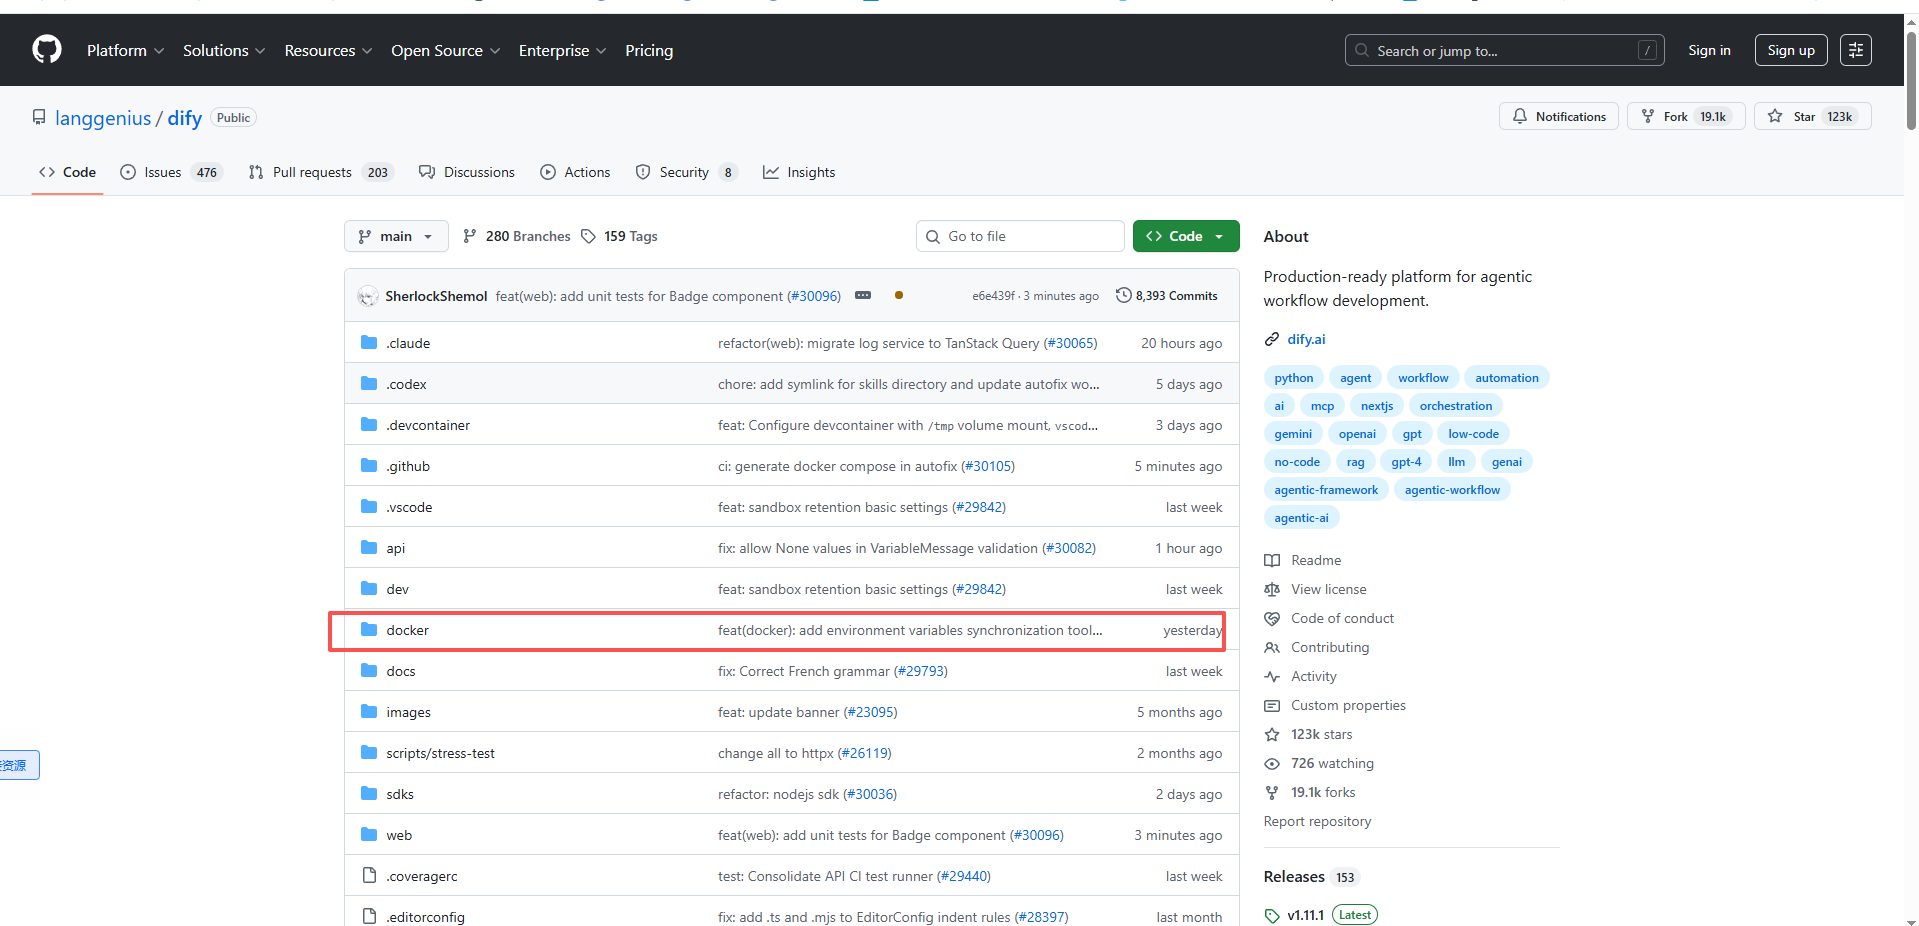
Task: Open the Releases 153 heading link
Action: [x=1312, y=877]
